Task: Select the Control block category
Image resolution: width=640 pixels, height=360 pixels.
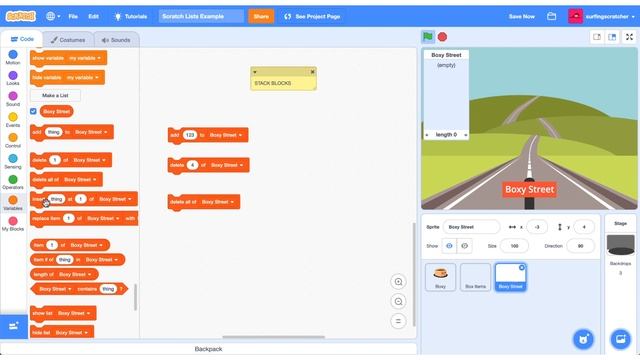Action: [13, 140]
